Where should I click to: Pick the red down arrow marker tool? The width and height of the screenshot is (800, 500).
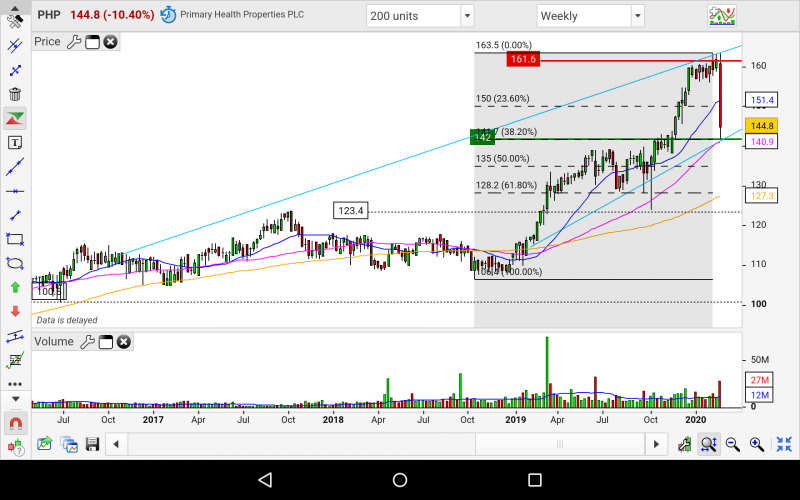tap(15, 311)
